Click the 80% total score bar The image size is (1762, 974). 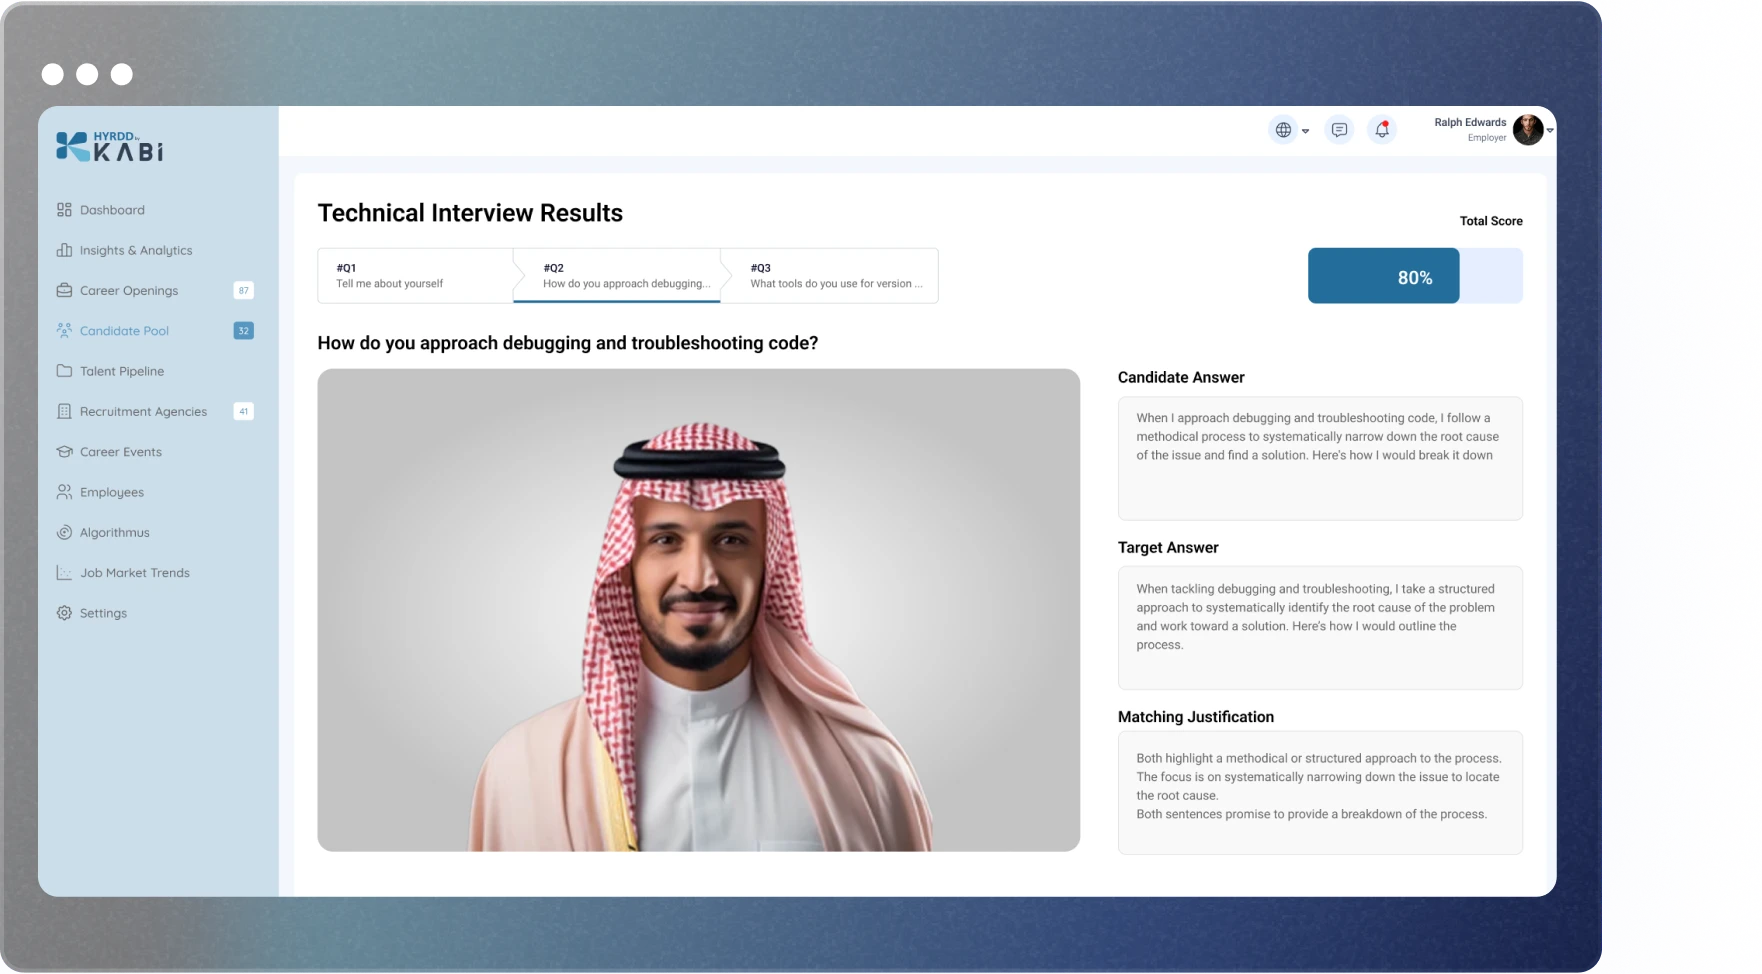pos(1414,277)
